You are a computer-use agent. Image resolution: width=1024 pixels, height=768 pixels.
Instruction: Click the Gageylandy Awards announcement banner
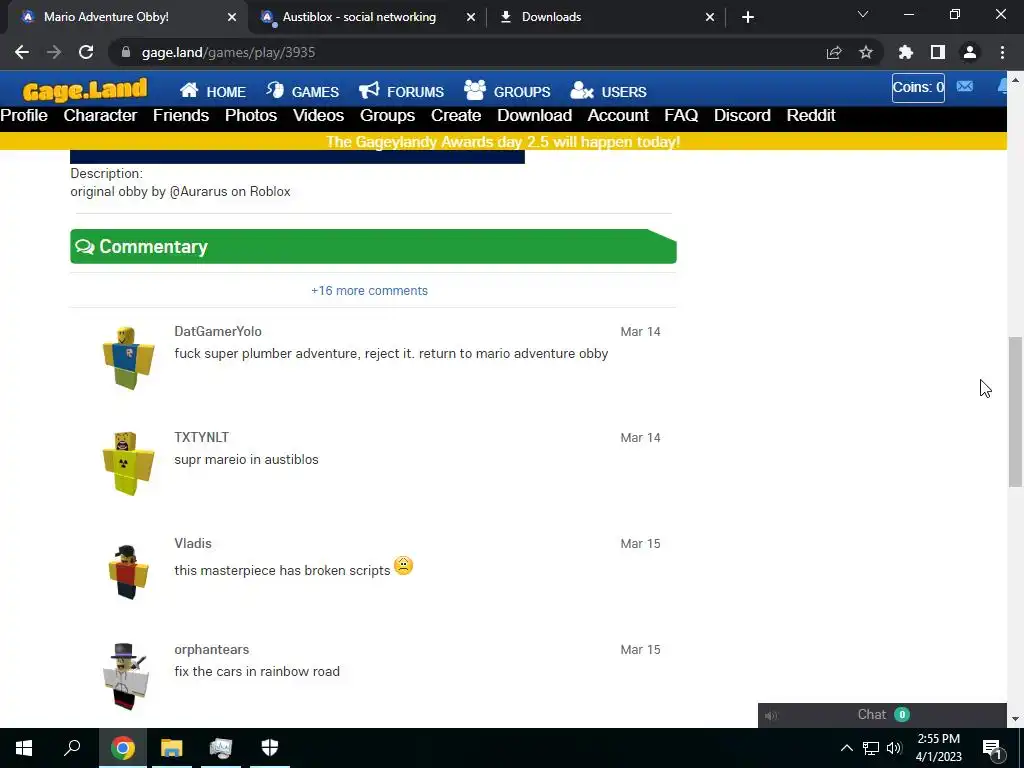pyautogui.click(x=503, y=142)
